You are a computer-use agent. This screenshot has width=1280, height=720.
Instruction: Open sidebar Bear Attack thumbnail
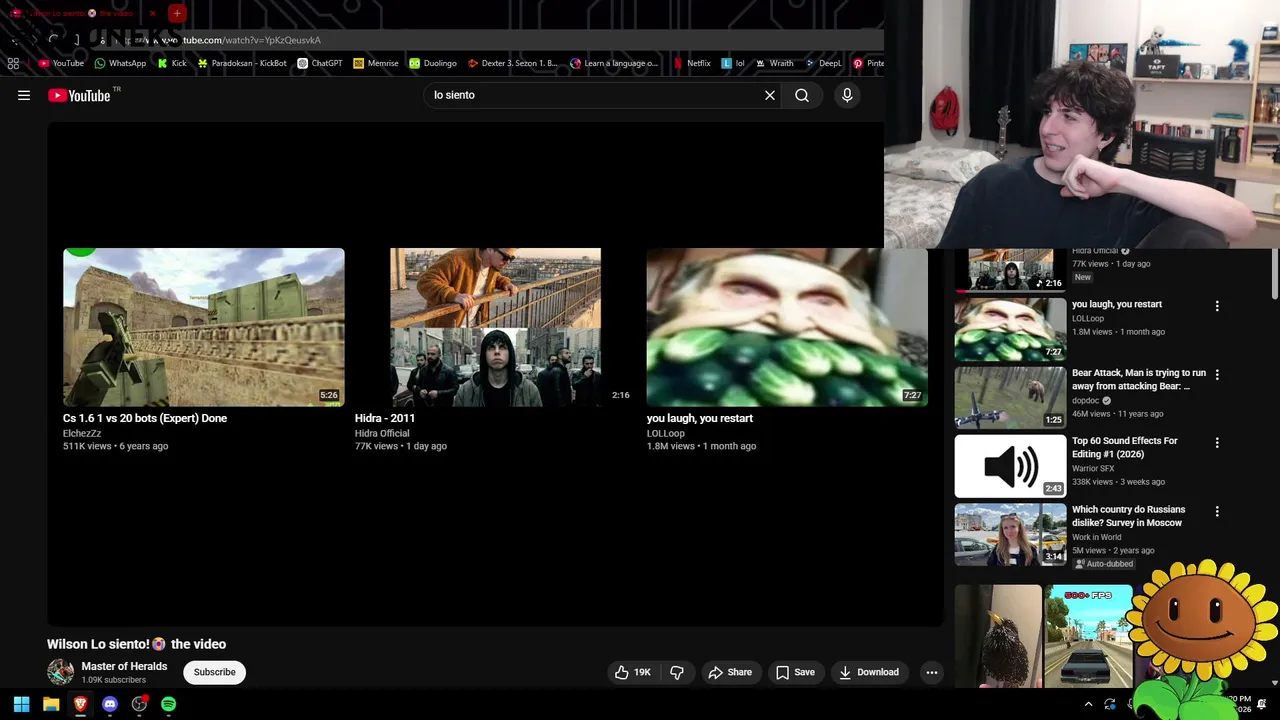(x=1010, y=397)
